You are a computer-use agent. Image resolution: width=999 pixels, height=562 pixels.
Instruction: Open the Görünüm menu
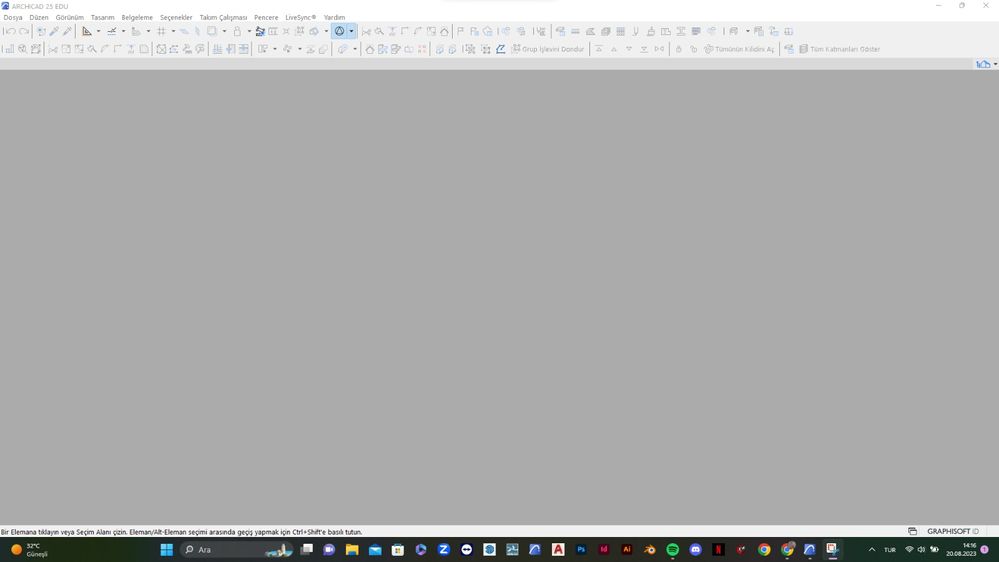(69, 17)
